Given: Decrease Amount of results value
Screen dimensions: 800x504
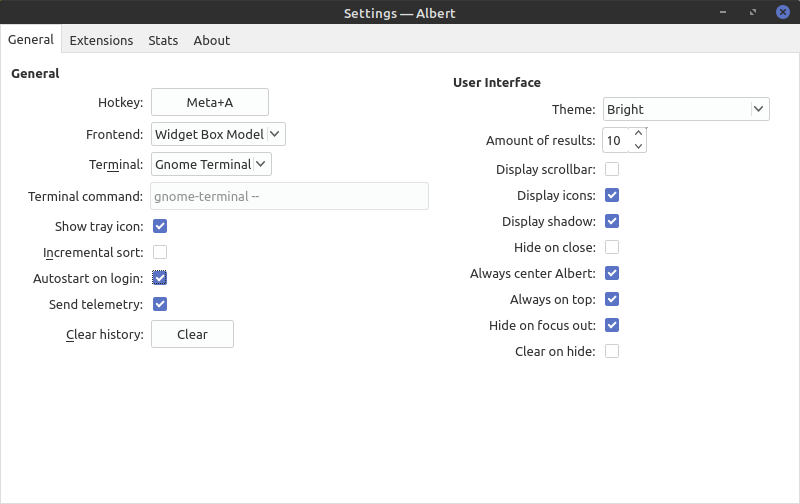Looking at the screenshot, I should pyautogui.click(x=638, y=146).
